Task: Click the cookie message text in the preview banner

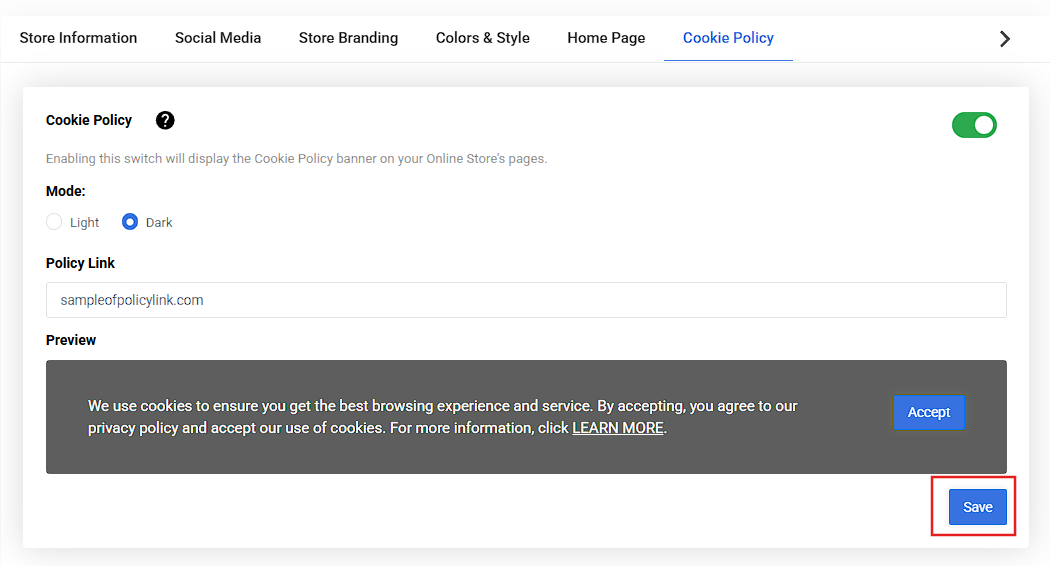Action: point(442,407)
